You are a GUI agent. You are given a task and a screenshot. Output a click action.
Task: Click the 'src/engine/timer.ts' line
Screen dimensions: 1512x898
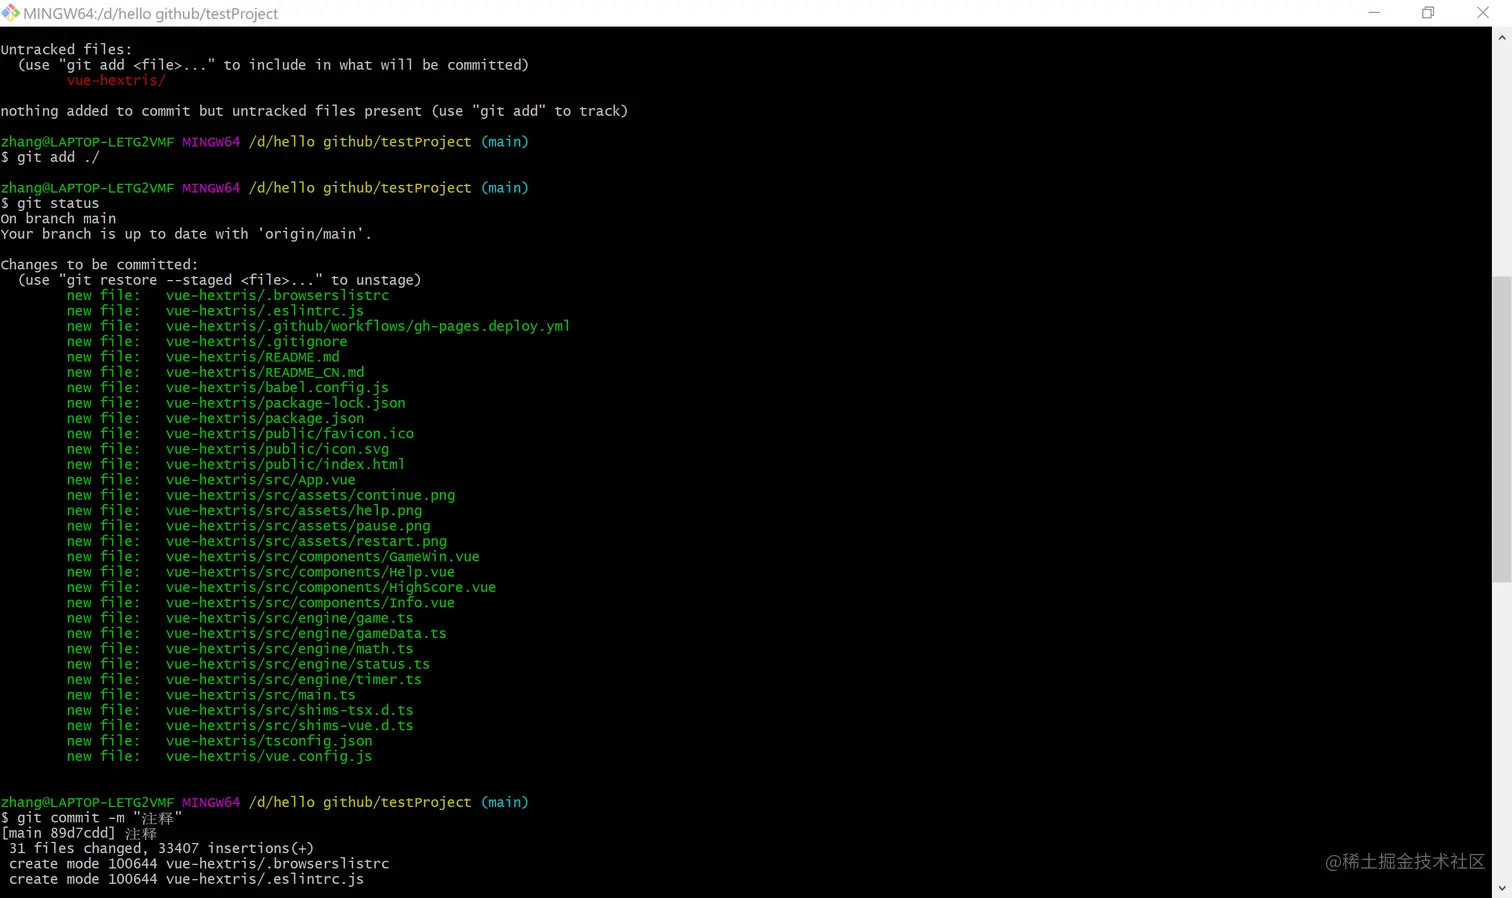[x=244, y=679]
